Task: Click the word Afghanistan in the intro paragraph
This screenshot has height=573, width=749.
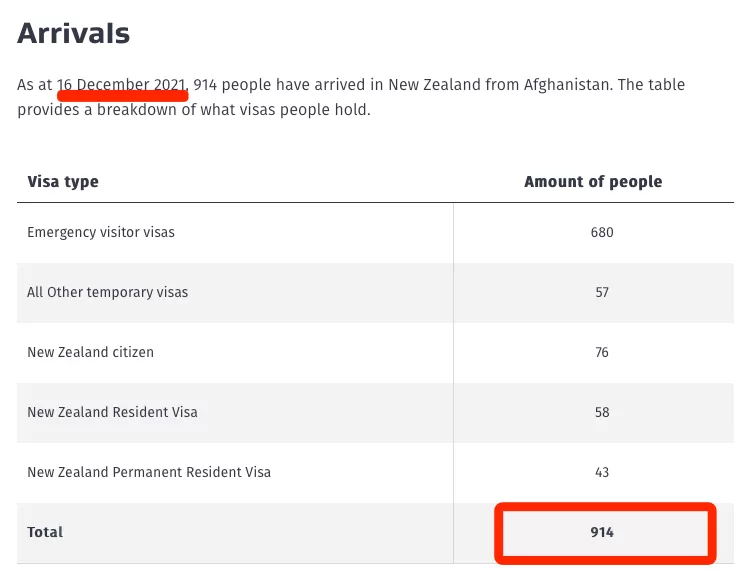Action: click(x=567, y=85)
